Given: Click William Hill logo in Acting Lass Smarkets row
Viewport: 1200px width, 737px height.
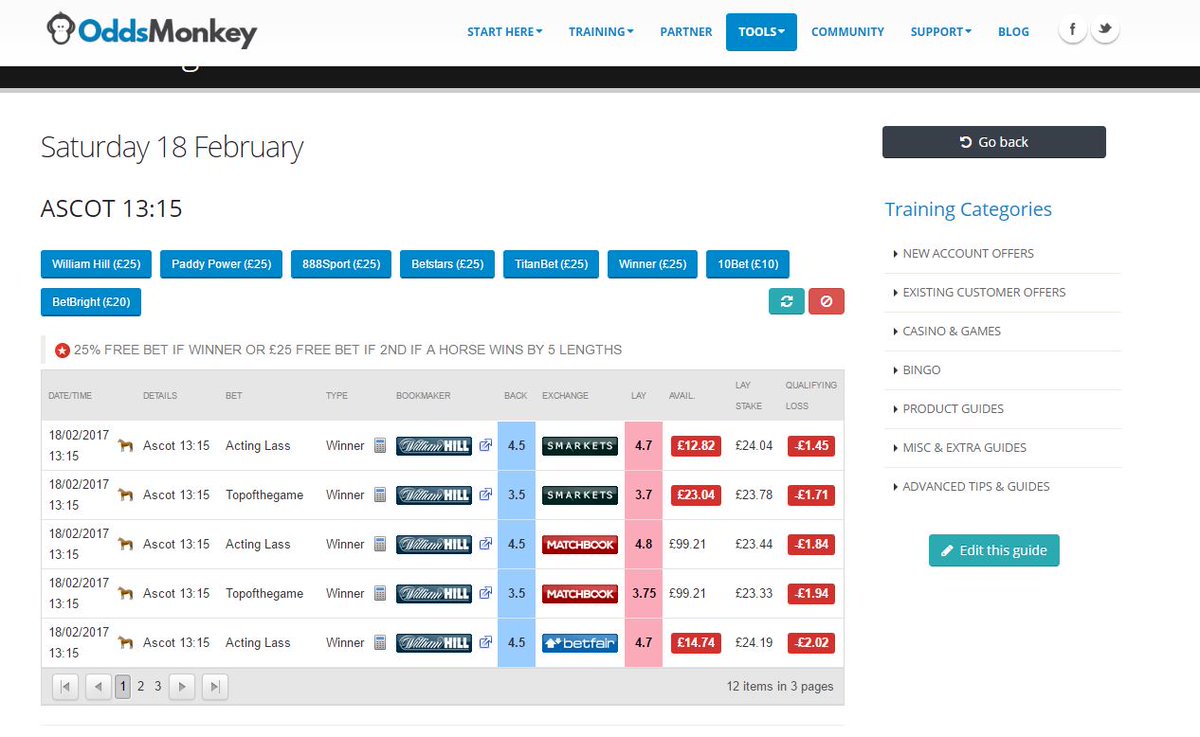Looking at the screenshot, I should pos(434,445).
